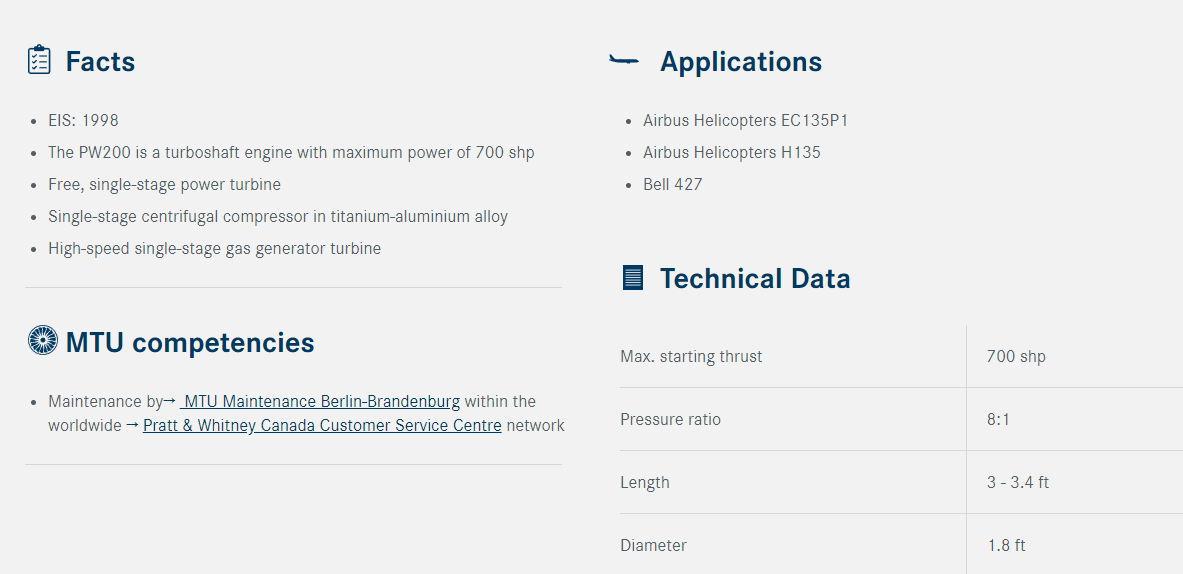
Task: Click the 'Diameter' table label
Action: (653, 545)
